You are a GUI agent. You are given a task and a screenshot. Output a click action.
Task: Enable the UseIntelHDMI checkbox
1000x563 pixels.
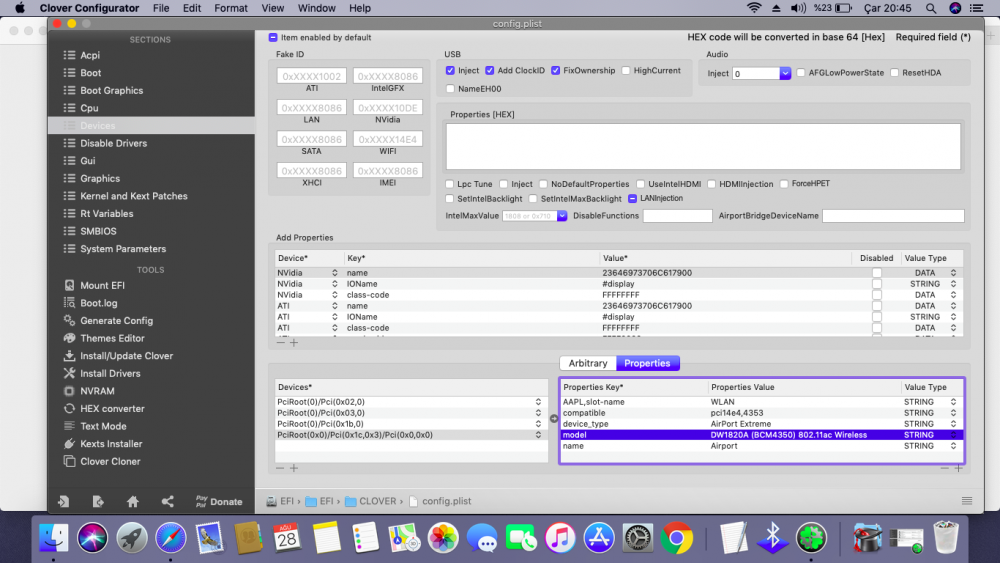[641, 184]
